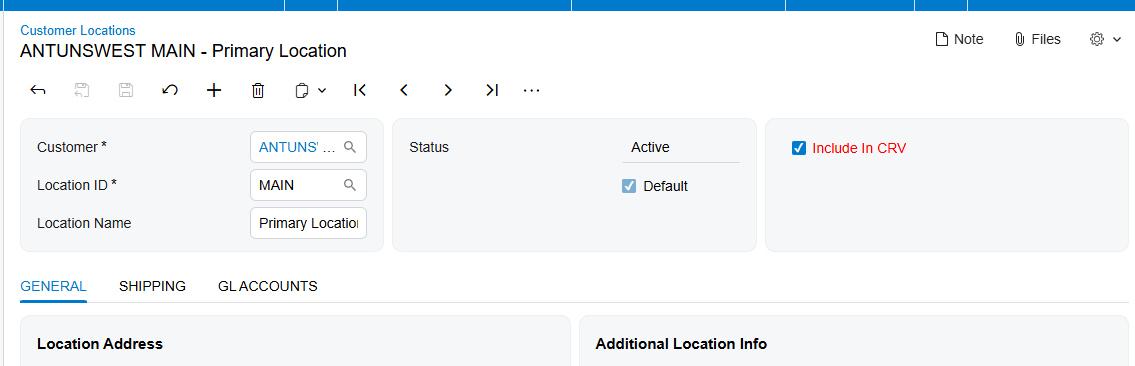Go to the previous record
The width and height of the screenshot is (1135, 366).
(x=404, y=90)
